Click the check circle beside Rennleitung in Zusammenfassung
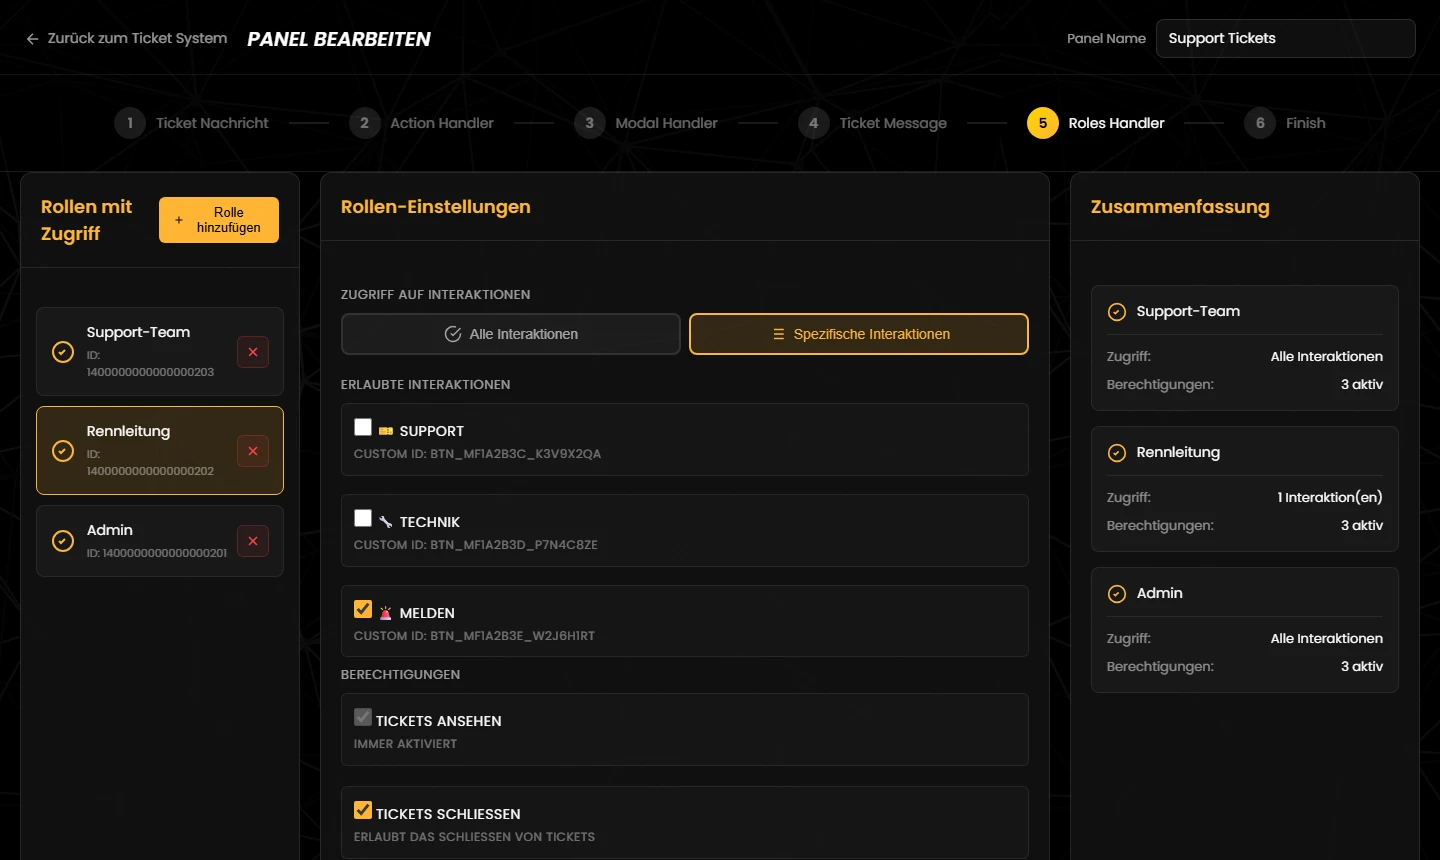Image resolution: width=1440 pixels, height=860 pixels. pos(1117,453)
